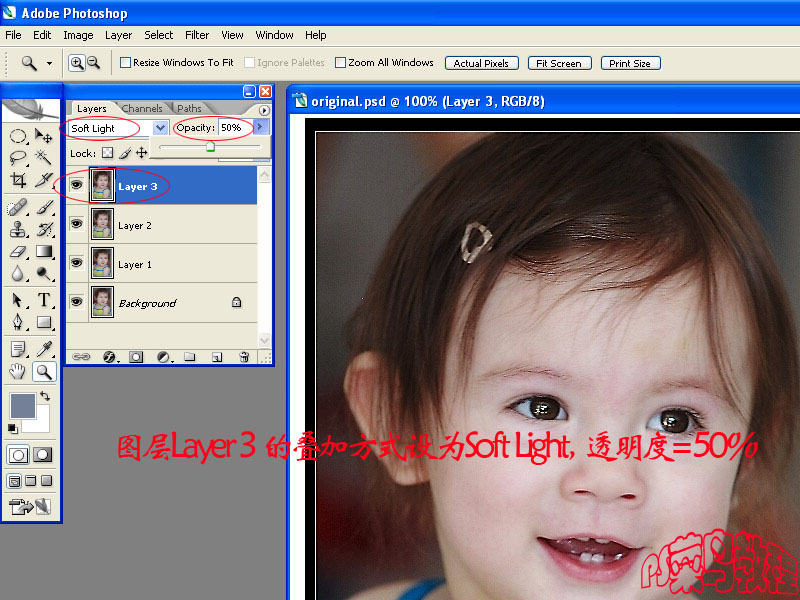Select the Clone Stamp tool
Image resolution: width=800 pixels, height=600 pixels.
point(18,229)
